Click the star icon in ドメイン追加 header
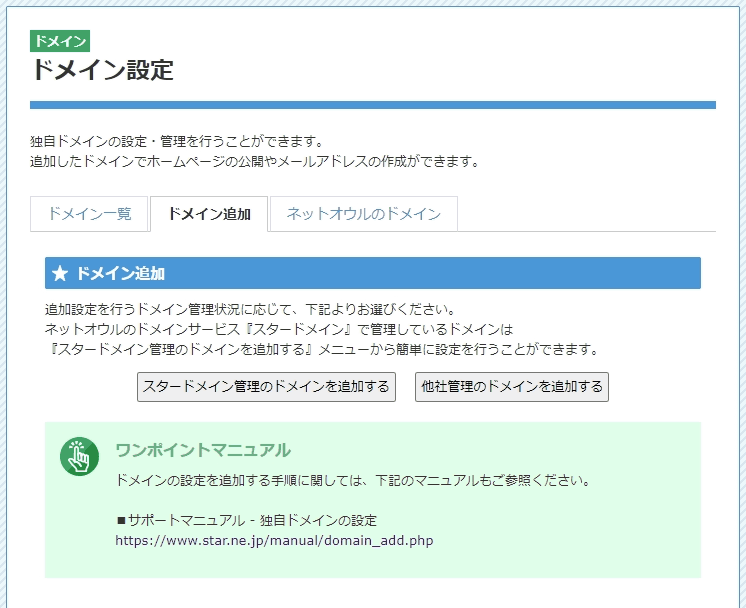The height and width of the screenshot is (608, 746). [60, 274]
